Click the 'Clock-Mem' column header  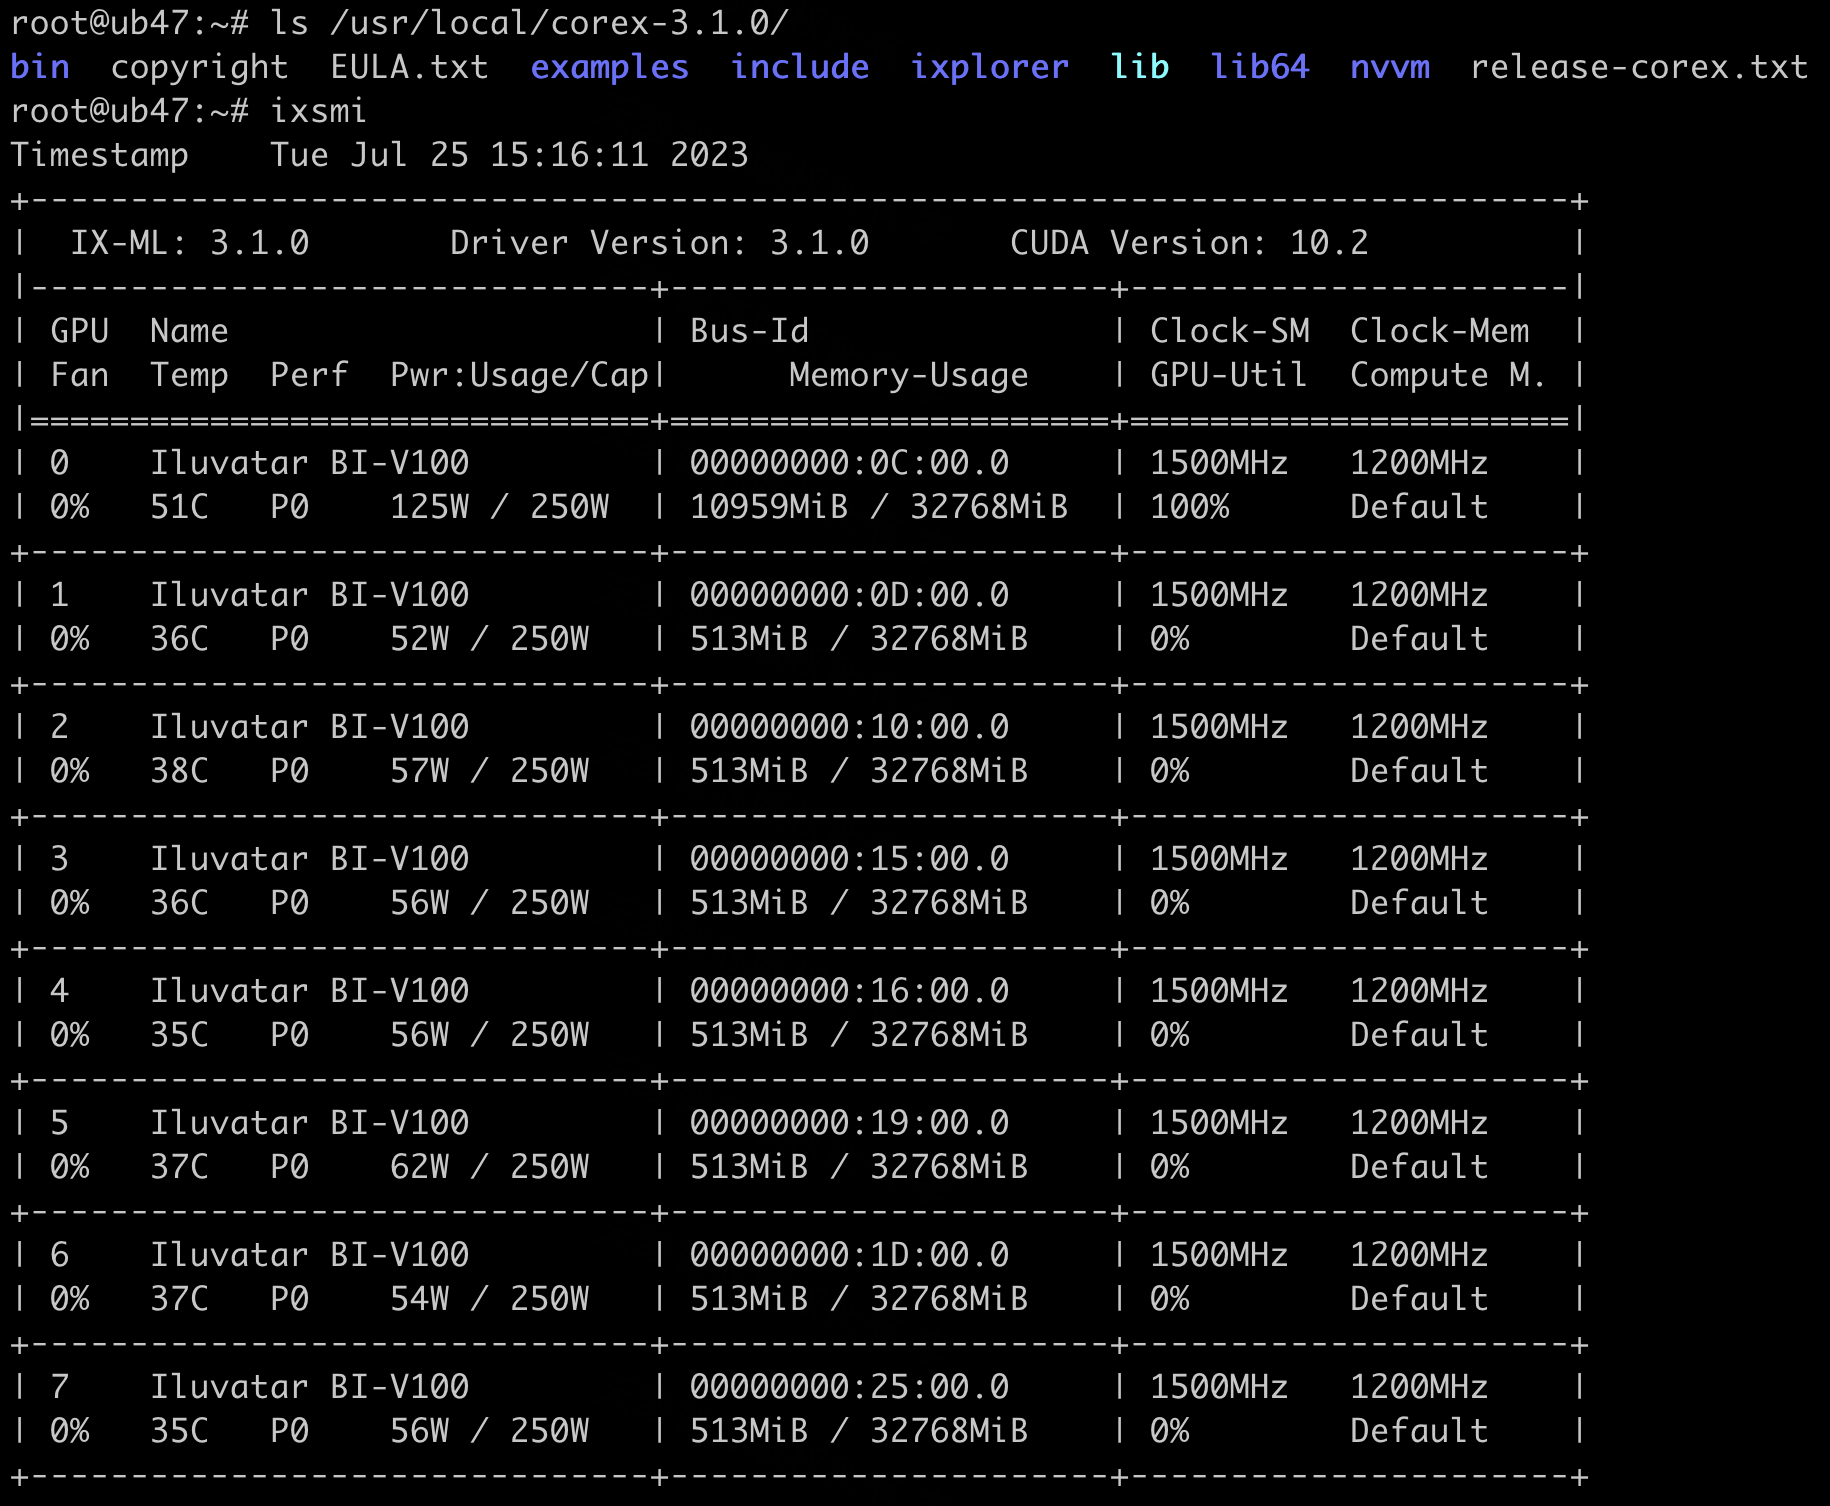[1439, 331]
